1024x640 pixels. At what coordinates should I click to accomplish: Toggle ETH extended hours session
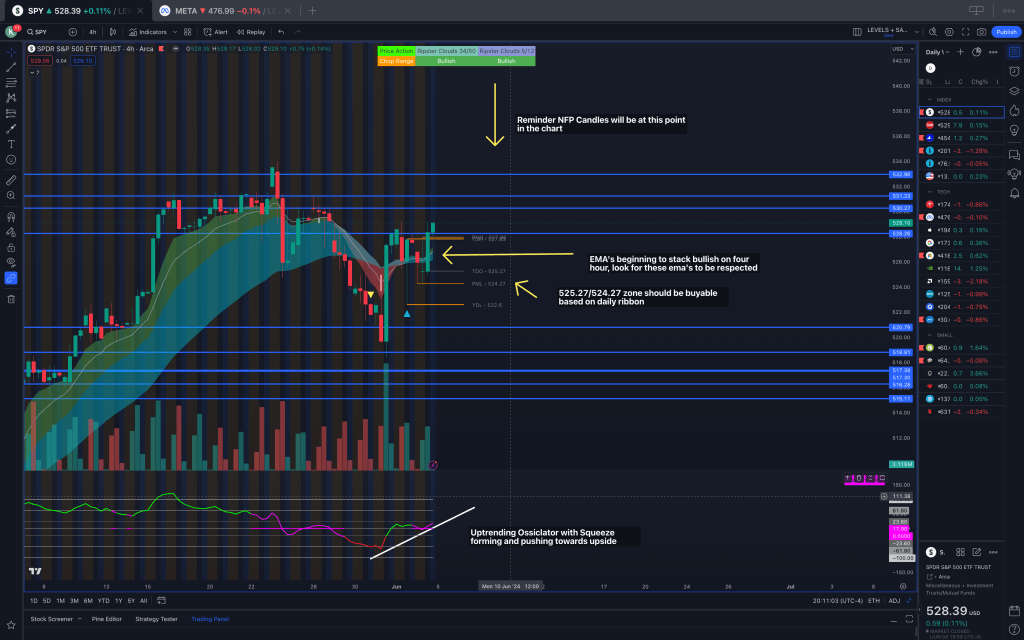point(874,600)
